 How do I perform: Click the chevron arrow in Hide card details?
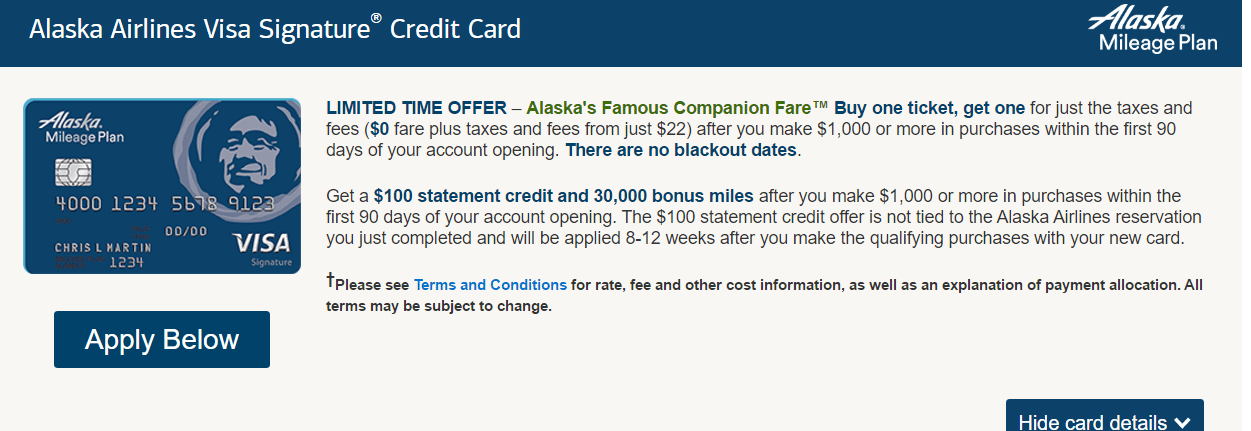[x=1182, y=422]
